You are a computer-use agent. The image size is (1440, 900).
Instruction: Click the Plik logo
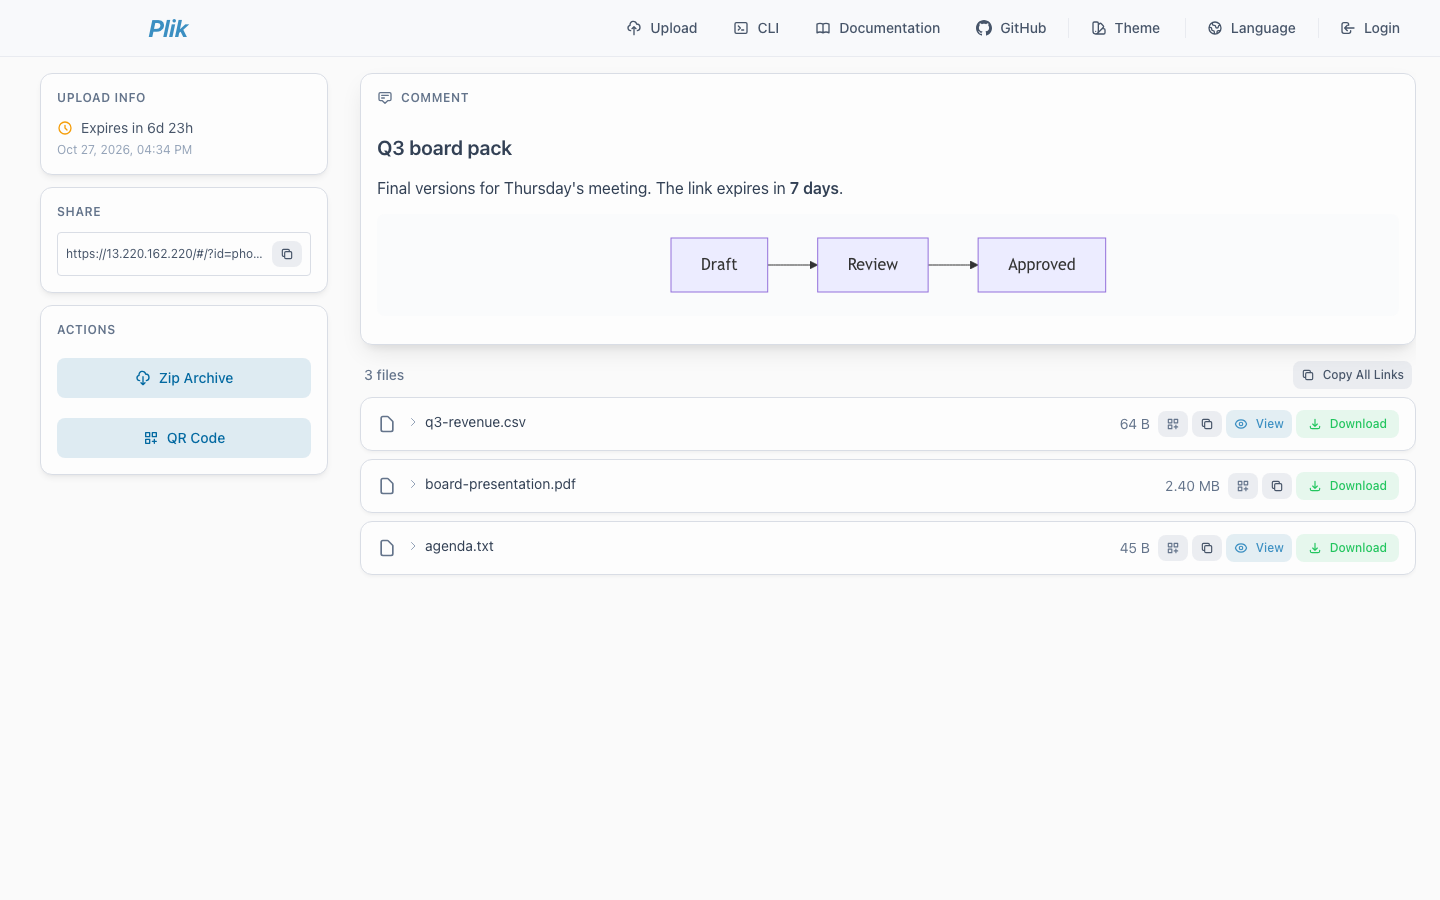click(168, 28)
